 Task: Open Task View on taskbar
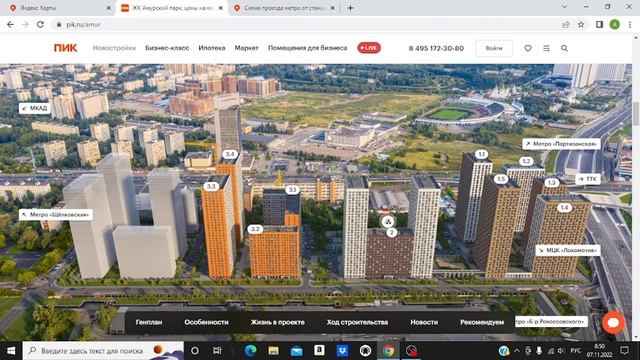click(x=217, y=351)
